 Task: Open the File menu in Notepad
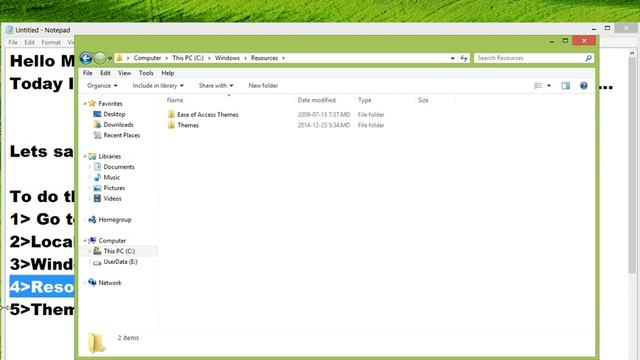[x=13, y=42]
